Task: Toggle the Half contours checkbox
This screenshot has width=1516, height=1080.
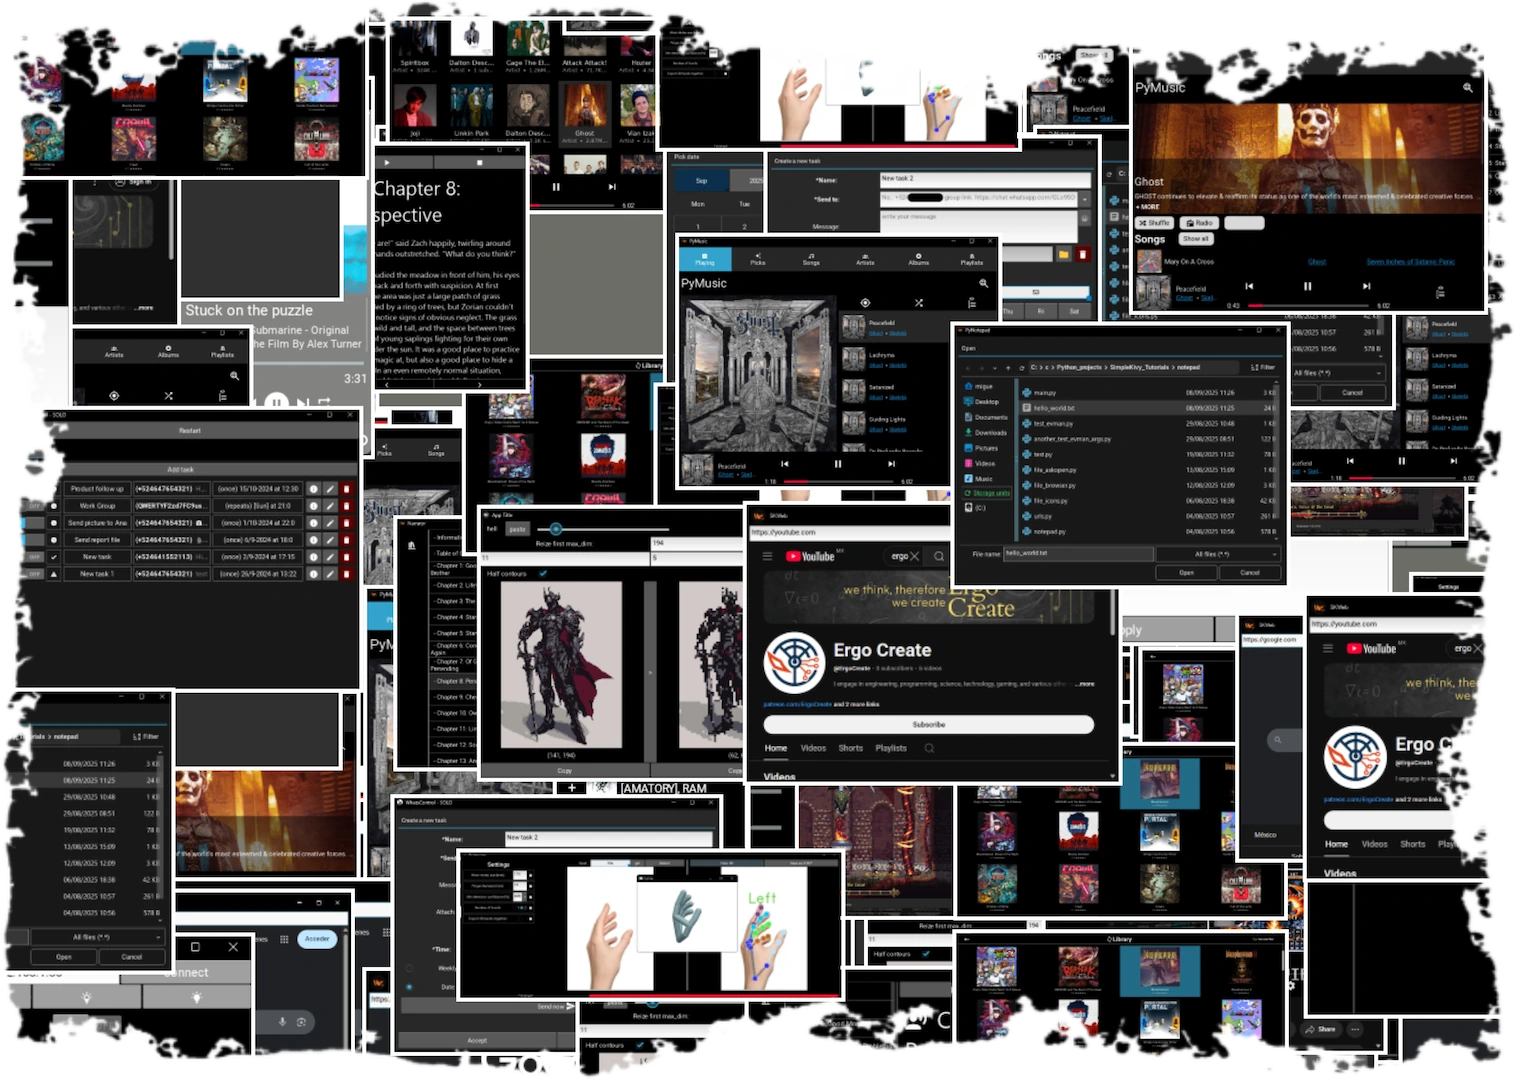Action: (543, 574)
